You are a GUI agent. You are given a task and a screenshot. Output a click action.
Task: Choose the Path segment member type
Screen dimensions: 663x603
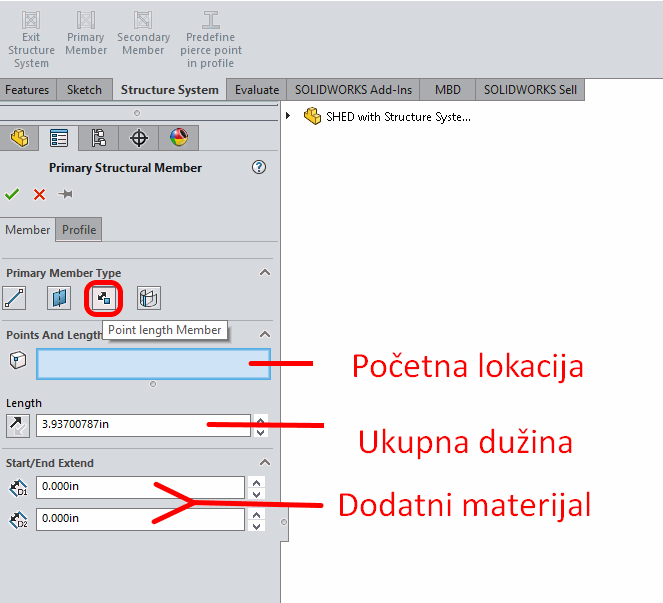tap(15, 297)
